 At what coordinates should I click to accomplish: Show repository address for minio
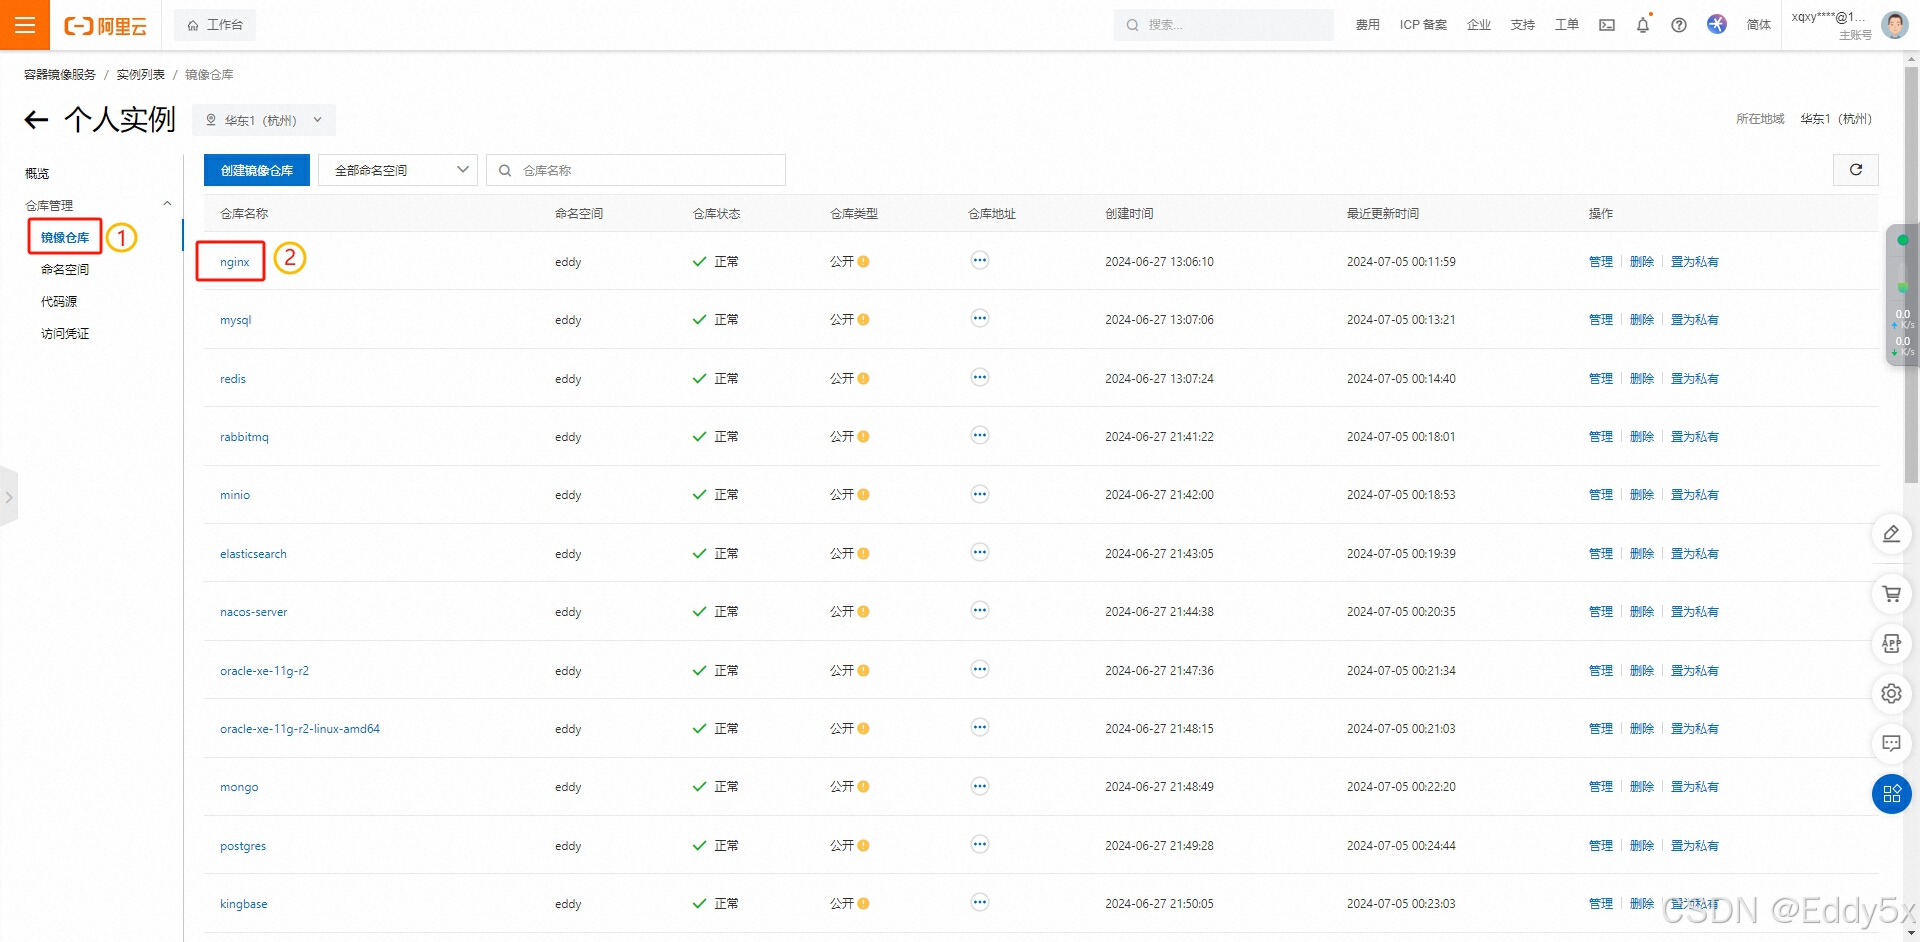[x=980, y=494]
